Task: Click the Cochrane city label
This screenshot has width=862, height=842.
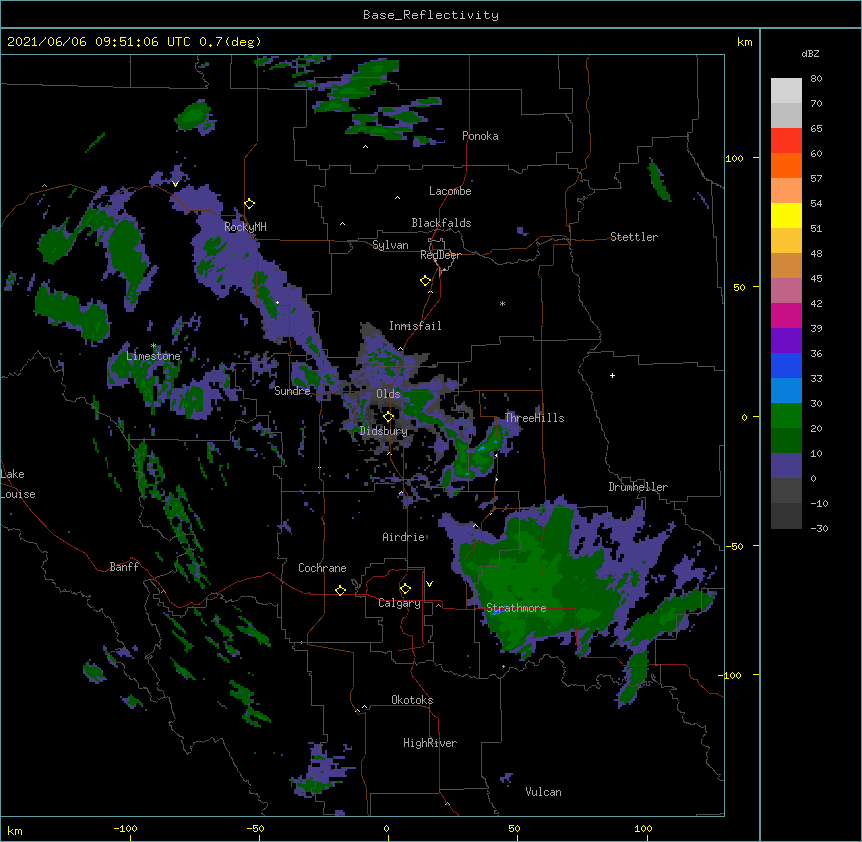Action: (322, 568)
